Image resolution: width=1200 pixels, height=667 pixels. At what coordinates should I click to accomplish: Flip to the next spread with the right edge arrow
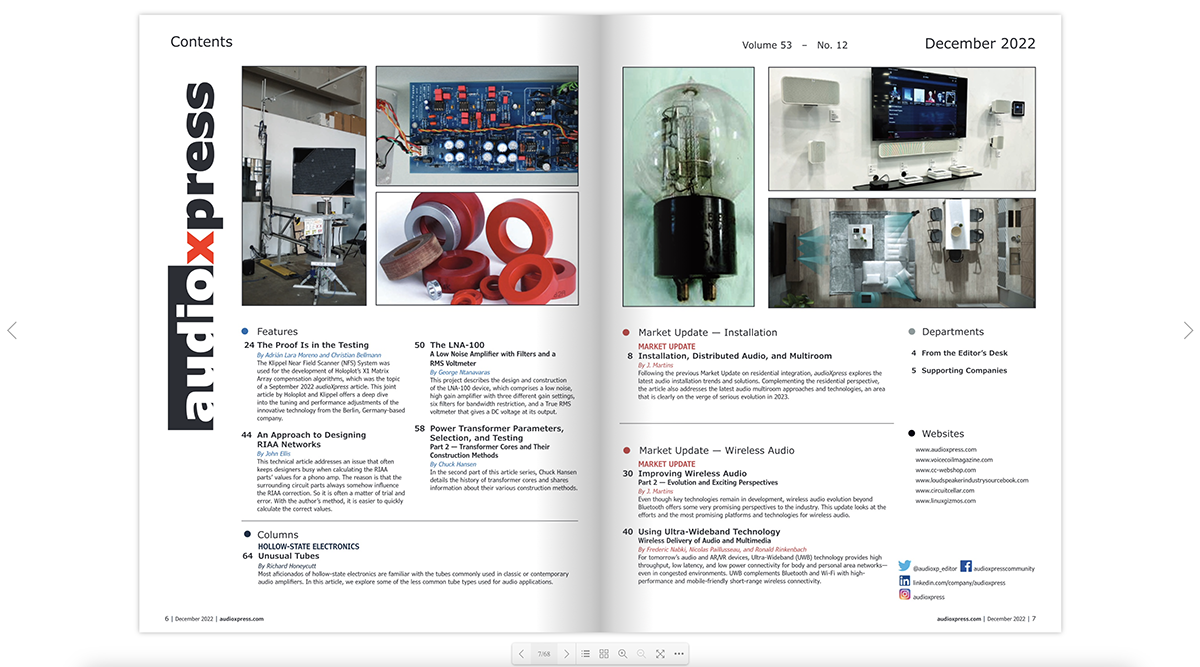pyautogui.click(x=1188, y=330)
